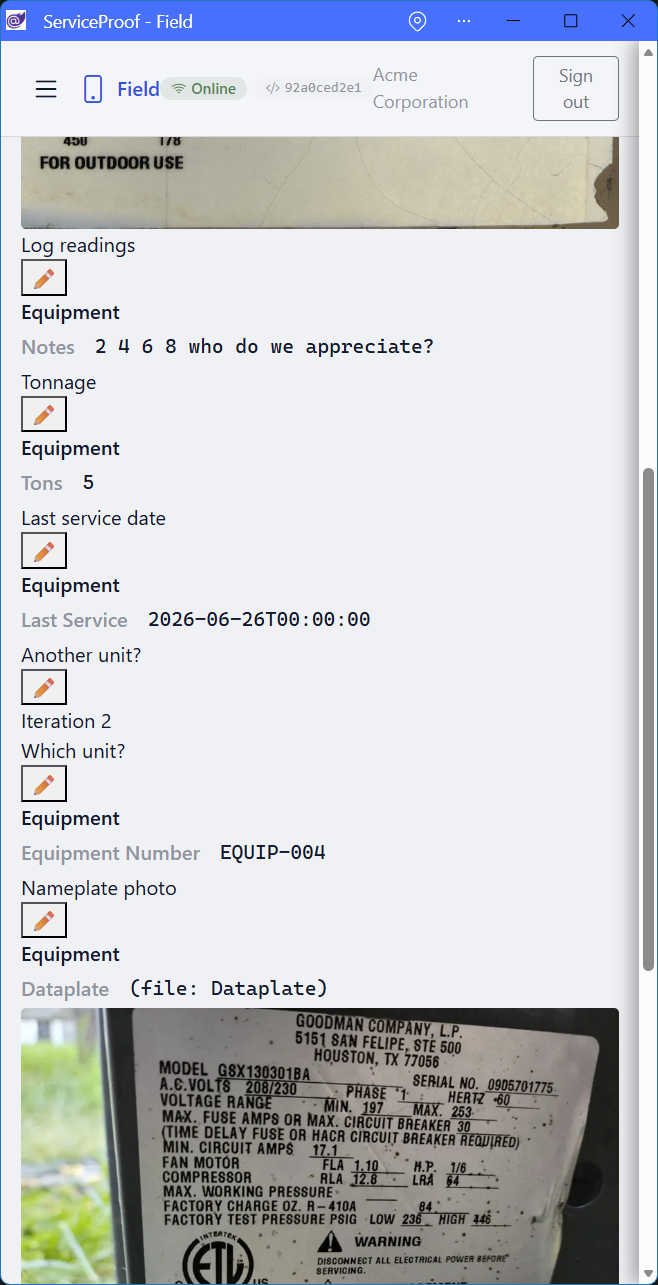Edit the Tonnage answer
Image resolution: width=658 pixels, height=1285 pixels.
coord(44,414)
